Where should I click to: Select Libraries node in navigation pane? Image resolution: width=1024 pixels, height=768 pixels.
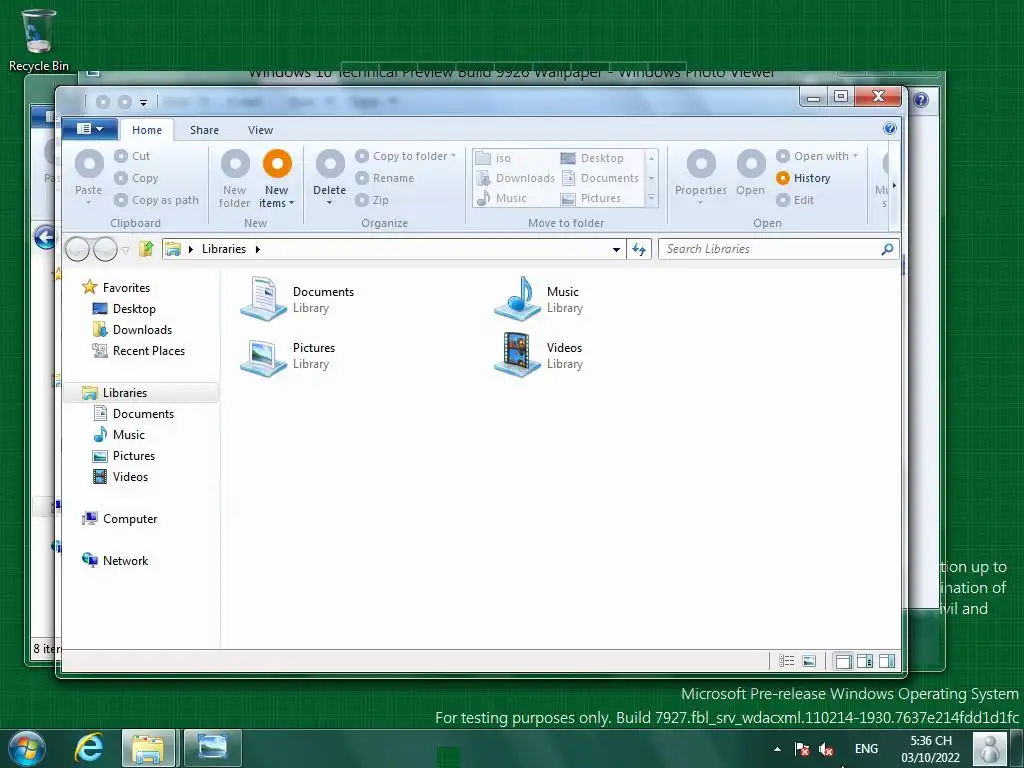pos(140,392)
